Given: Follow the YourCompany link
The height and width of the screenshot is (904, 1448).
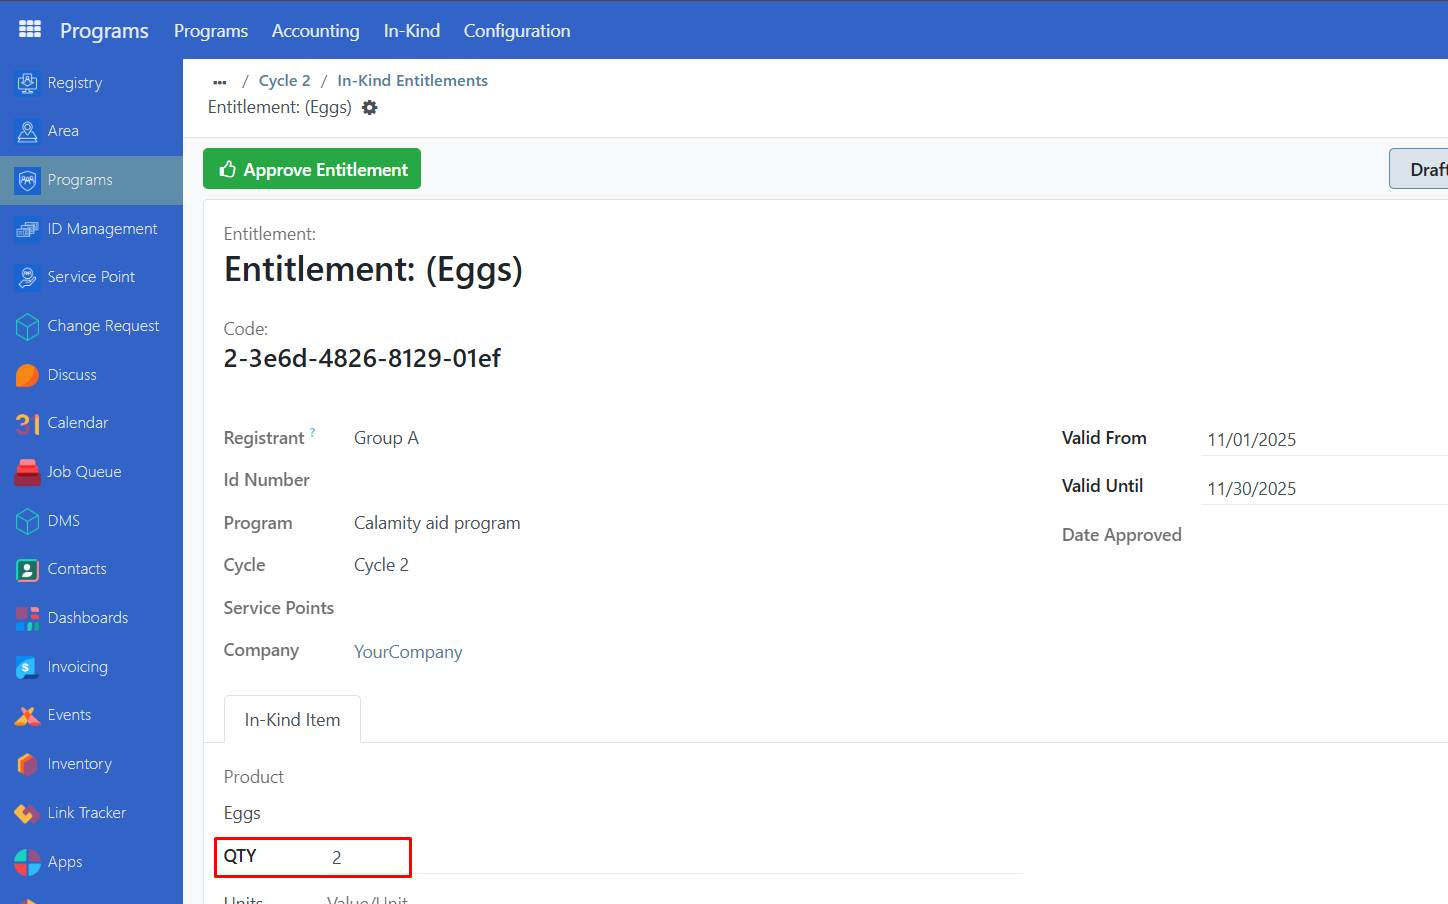Looking at the screenshot, I should (408, 652).
